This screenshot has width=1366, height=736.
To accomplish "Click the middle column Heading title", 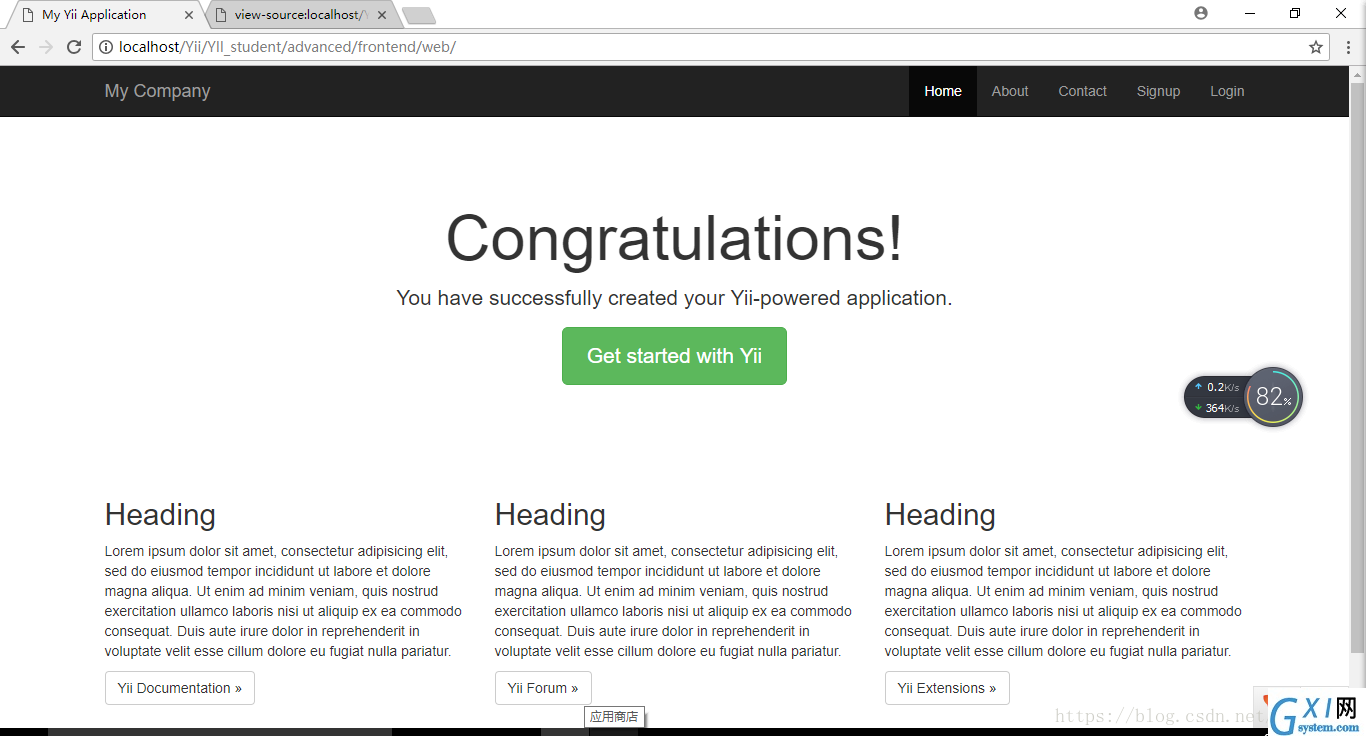I will 550,515.
